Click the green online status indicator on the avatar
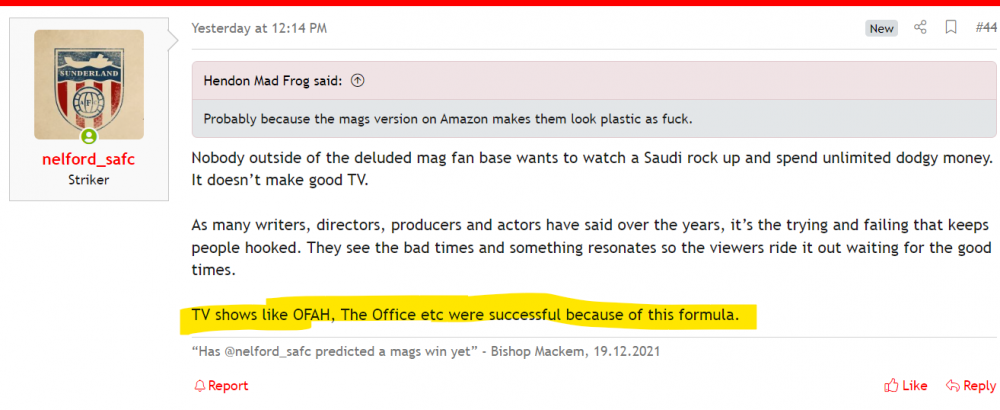 point(89,137)
